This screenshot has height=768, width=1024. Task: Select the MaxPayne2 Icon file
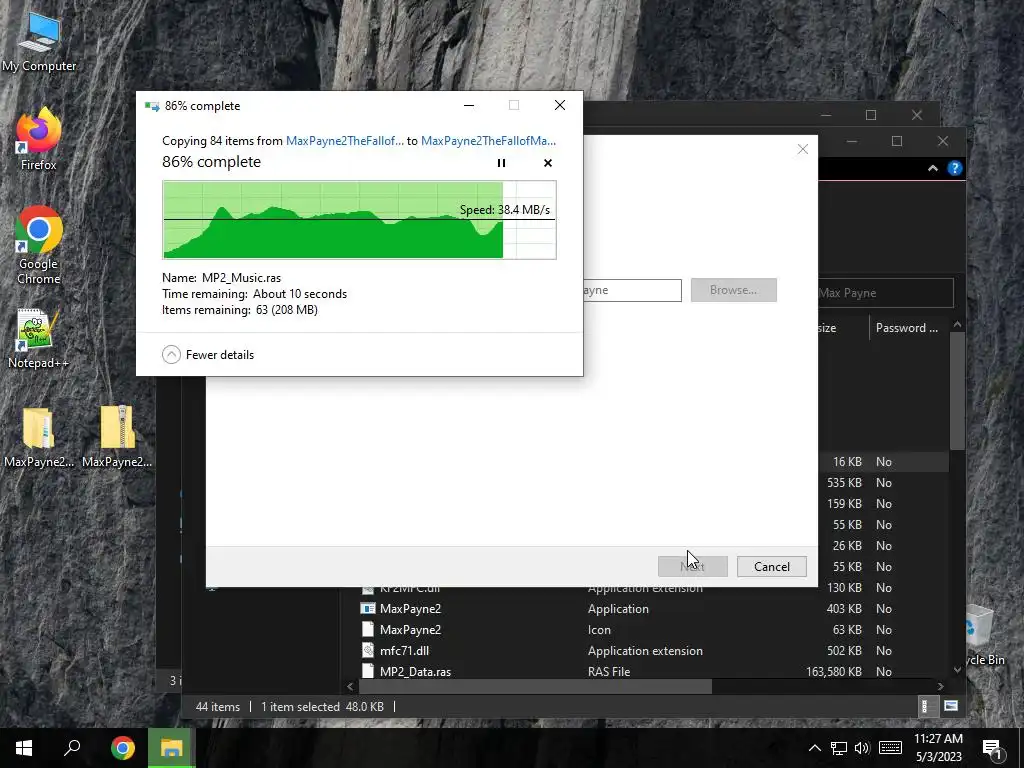point(410,630)
